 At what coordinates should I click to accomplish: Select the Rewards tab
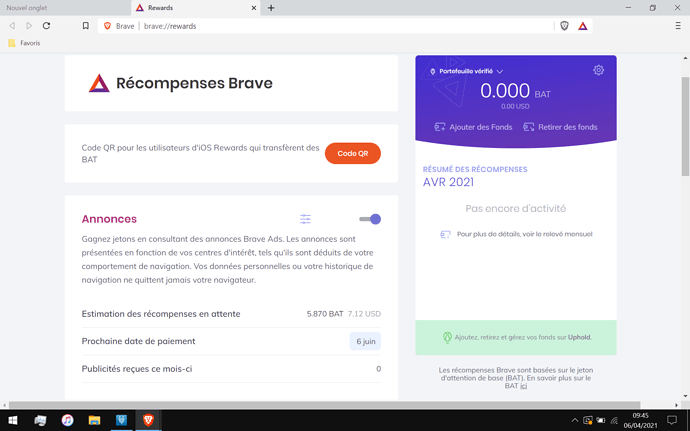pyautogui.click(x=196, y=8)
